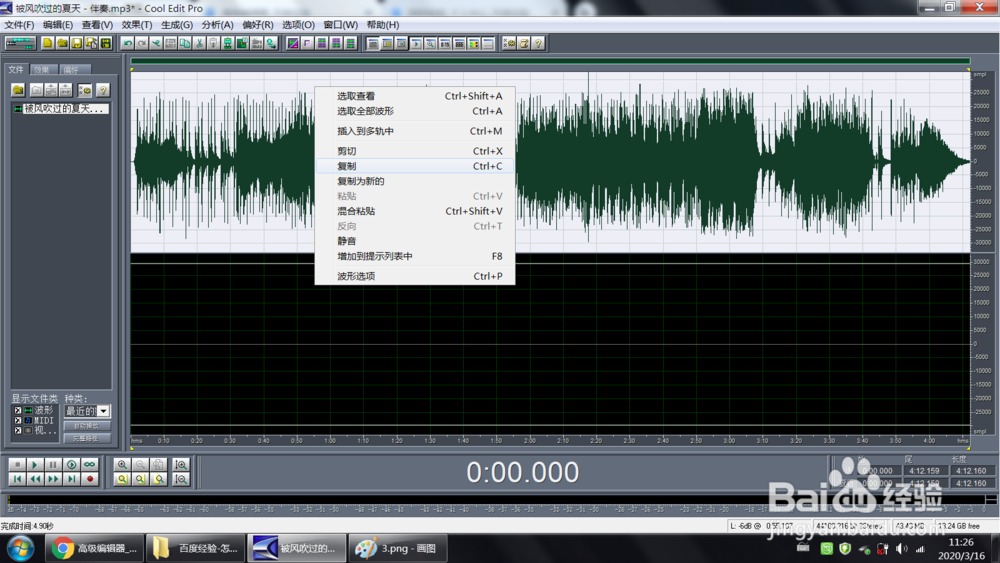The width and height of the screenshot is (1000, 563).
Task: Choose 混合粘贴 in the context menu
Action: coord(415,211)
